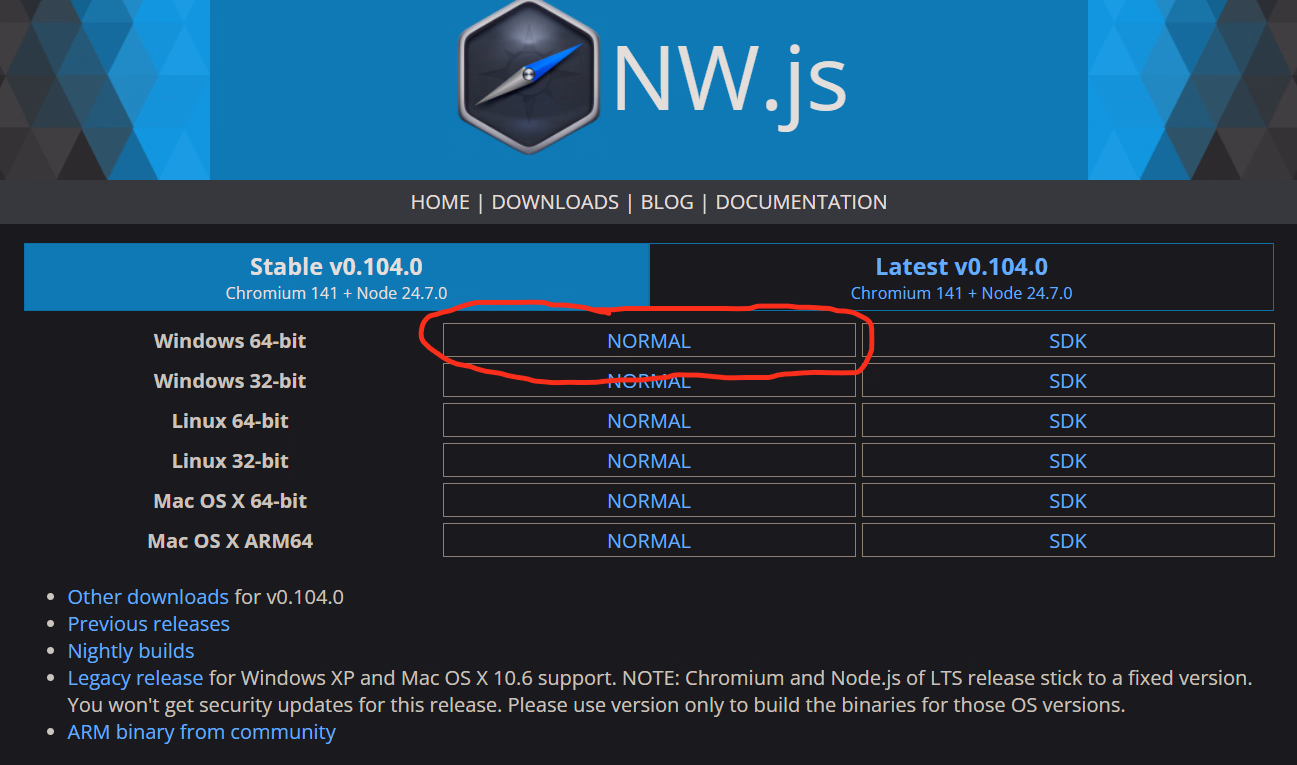
Task: Go to the DOWNLOADS page
Action: click(555, 202)
